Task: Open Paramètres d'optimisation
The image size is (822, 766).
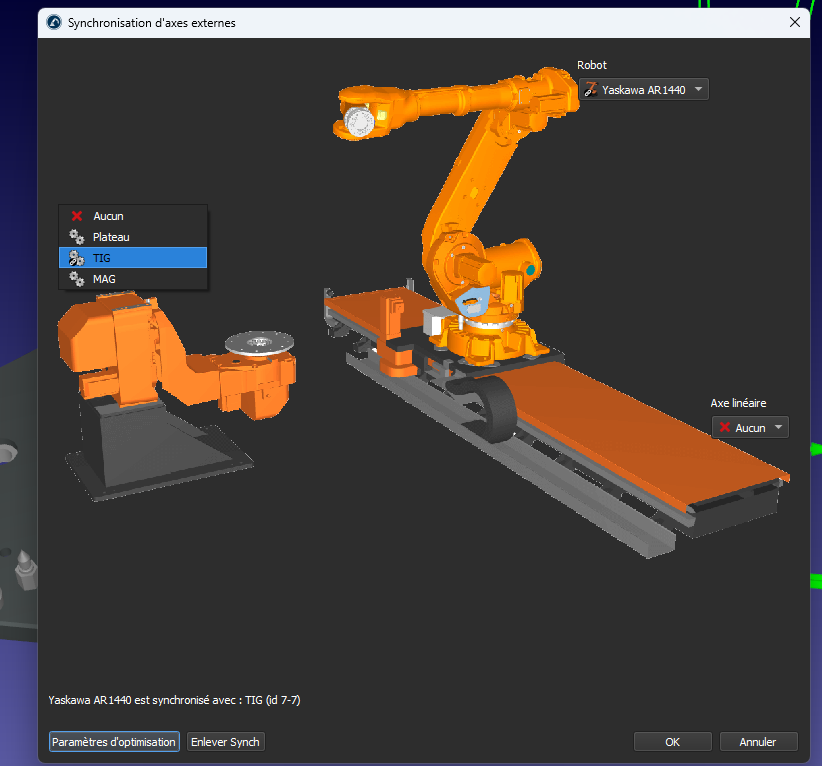Action: (114, 742)
